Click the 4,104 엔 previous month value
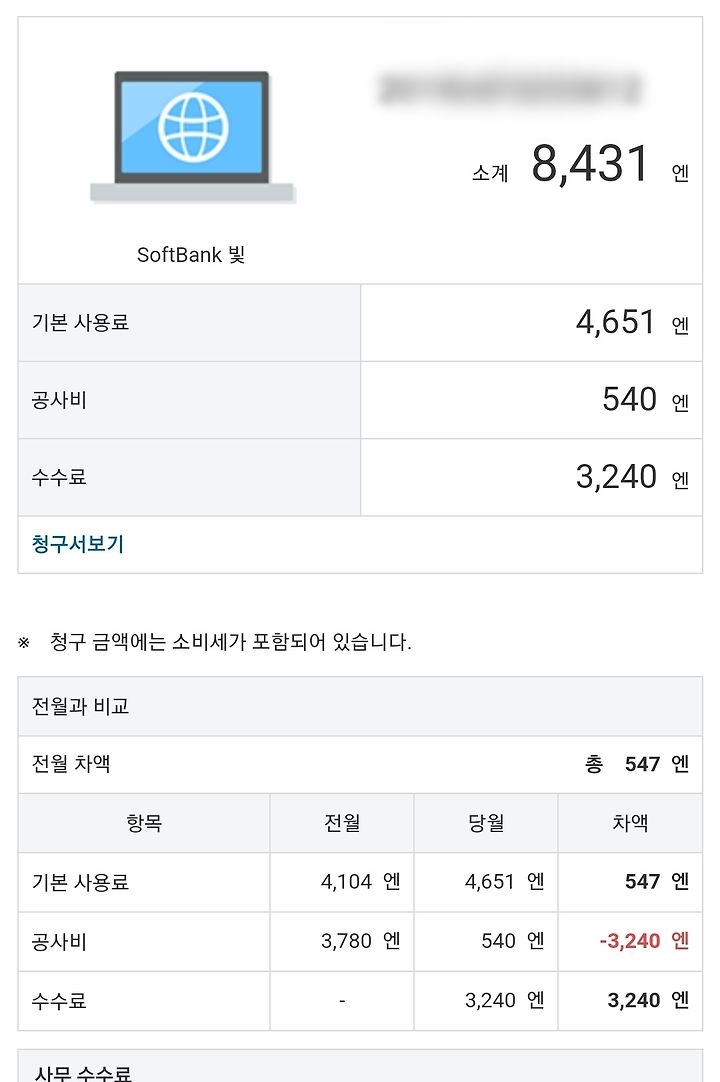The width and height of the screenshot is (720, 1082). pyautogui.click(x=360, y=882)
